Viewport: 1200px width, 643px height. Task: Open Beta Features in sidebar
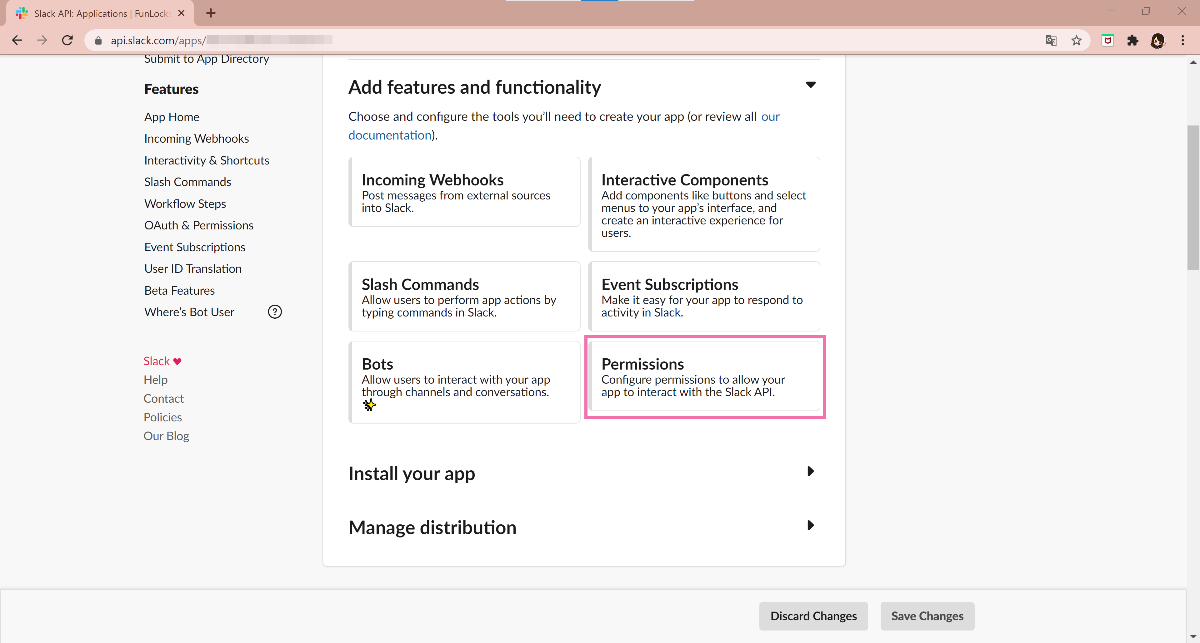pyautogui.click(x=179, y=291)
